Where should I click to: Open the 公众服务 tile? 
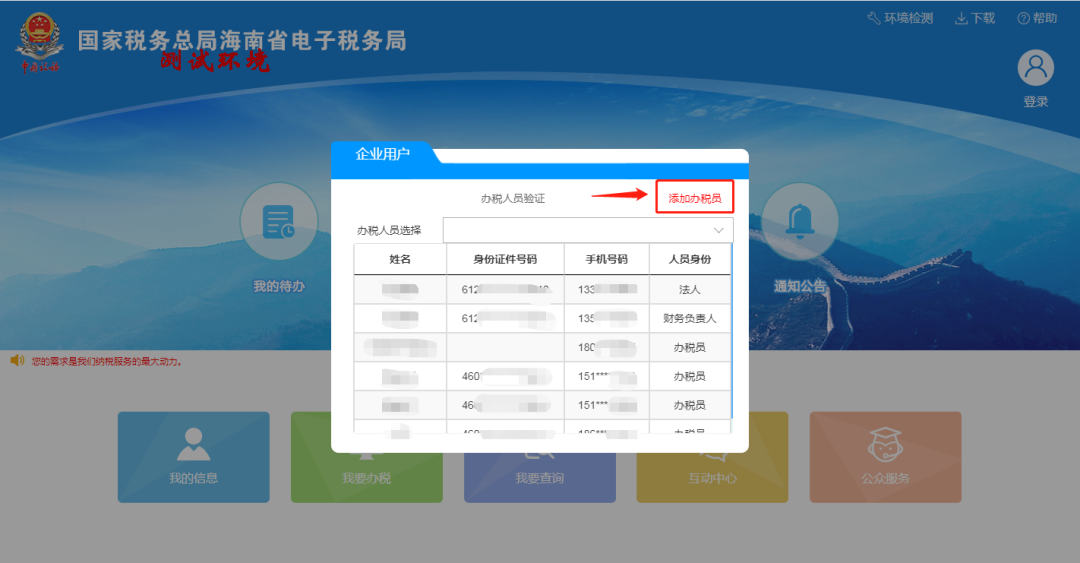885,457
